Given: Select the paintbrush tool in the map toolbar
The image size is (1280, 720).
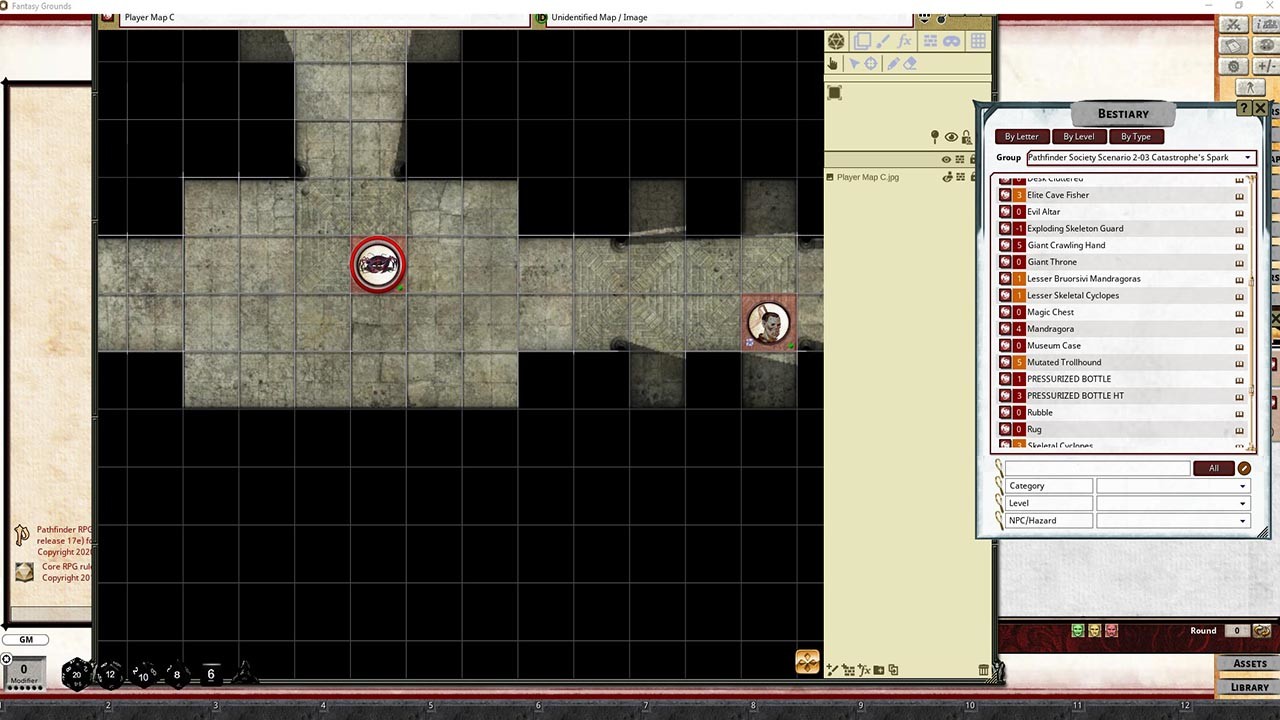Looking at the screenshot, I should click(x=883, y=40).
